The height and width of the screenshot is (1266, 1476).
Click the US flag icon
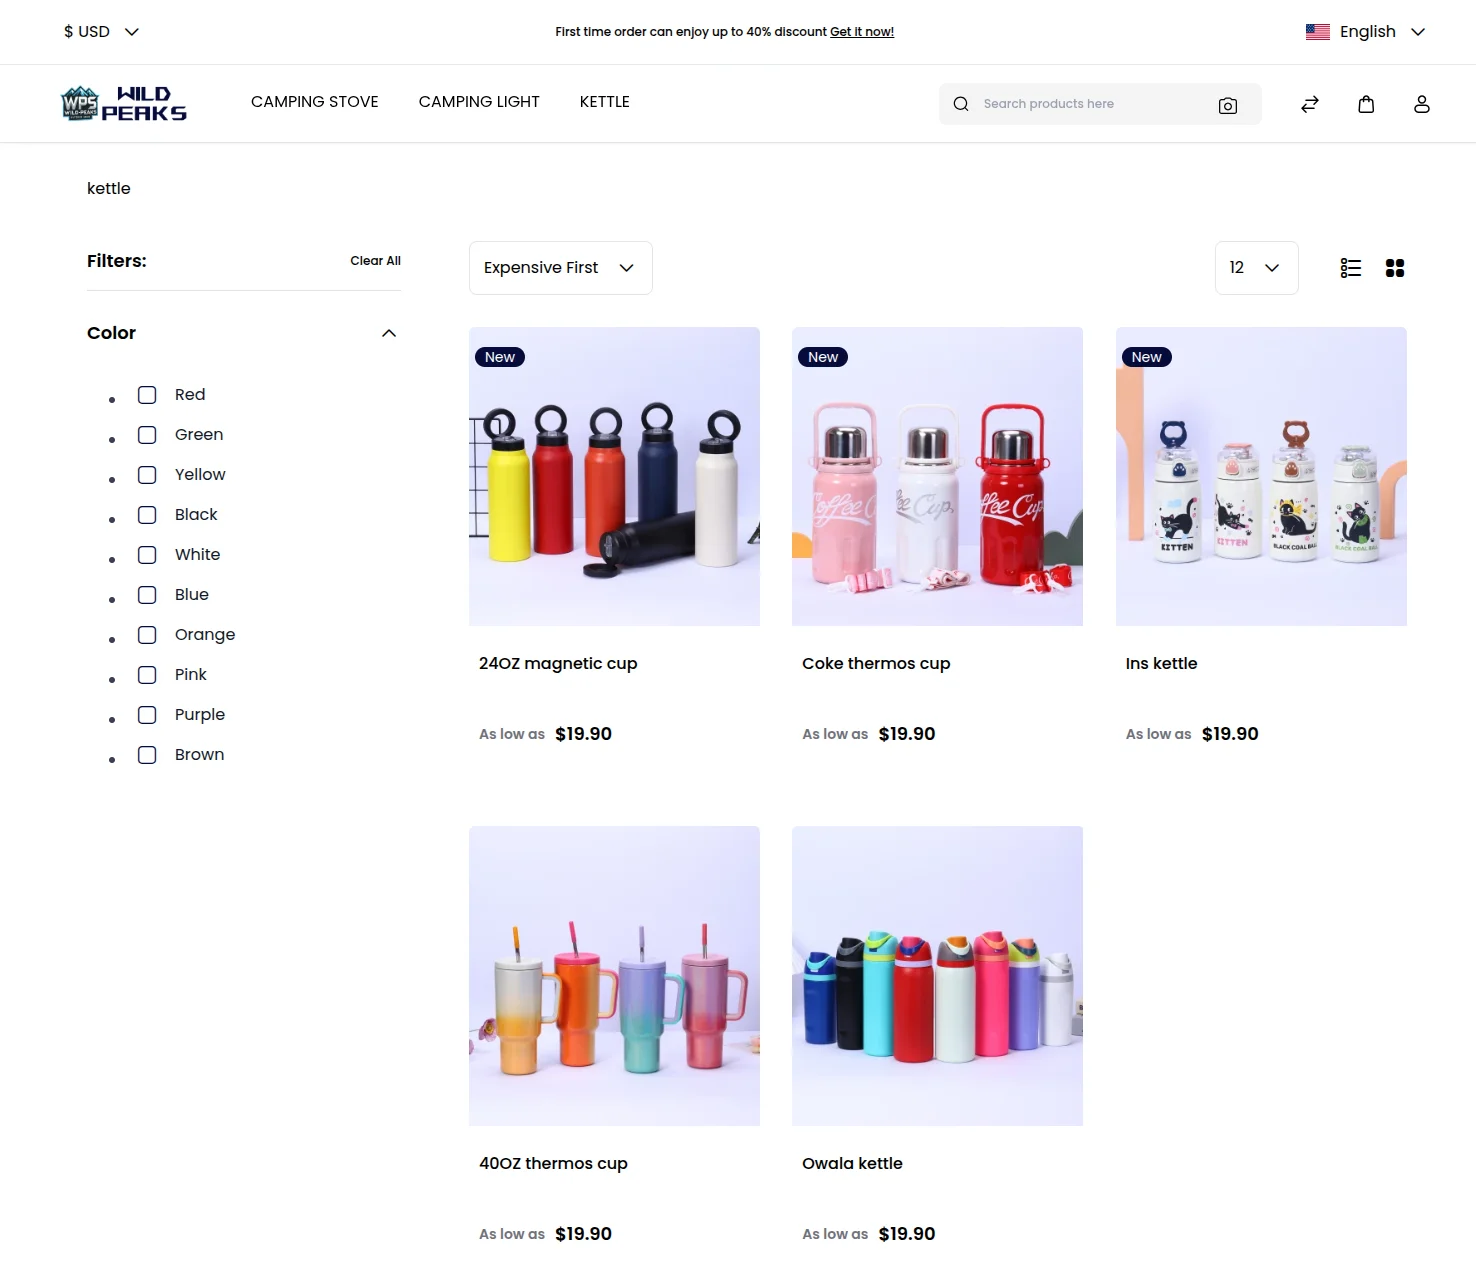pos(1318,32)
